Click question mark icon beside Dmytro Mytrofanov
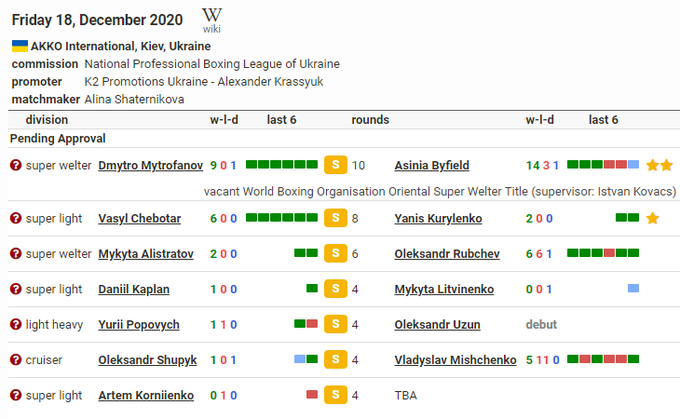Viewport: 680px width, 419px height. 15,165
